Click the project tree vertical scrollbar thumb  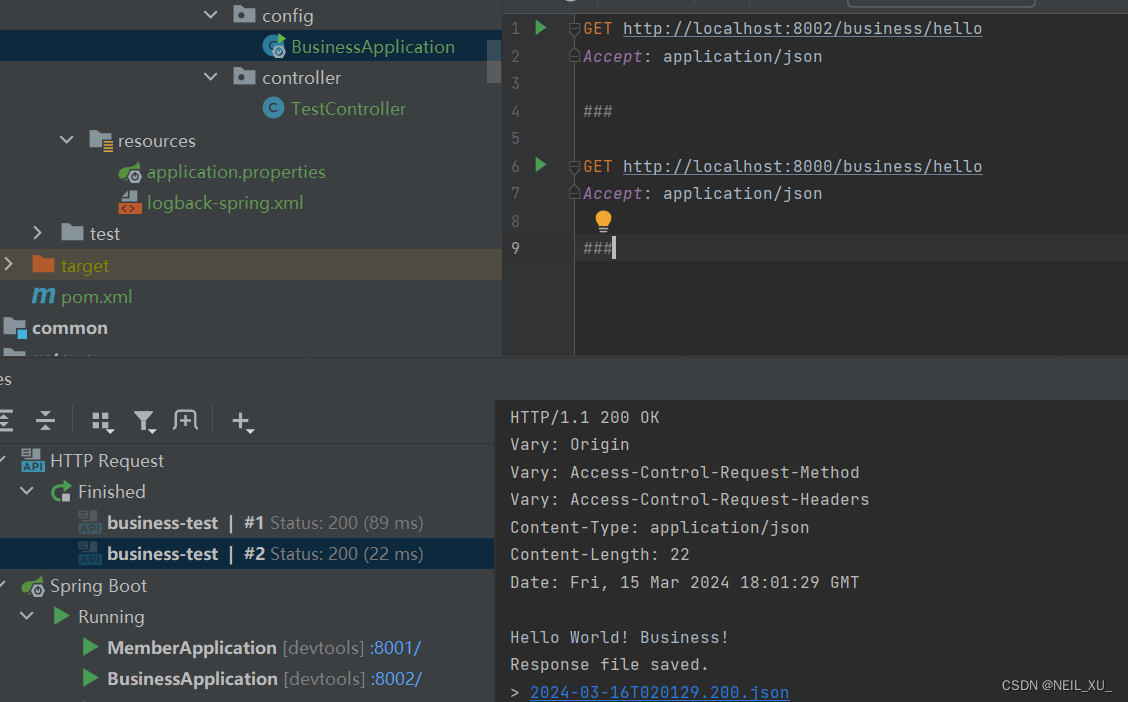click(x=494, y=61)
